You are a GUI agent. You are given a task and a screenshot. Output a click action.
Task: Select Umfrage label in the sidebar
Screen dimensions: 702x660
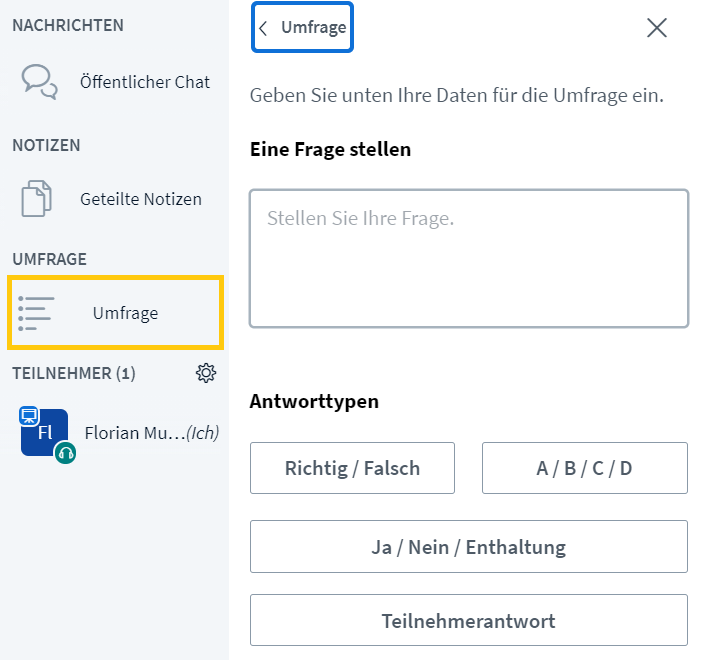125,313
